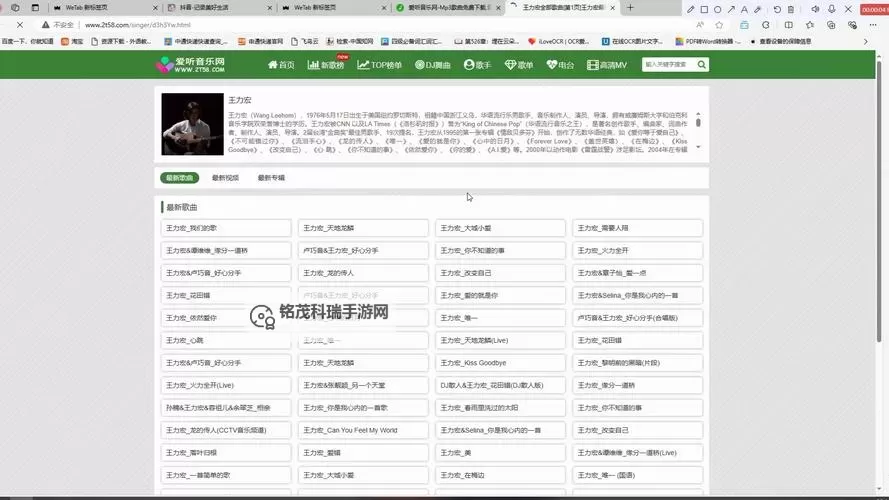Open song 王力宏&张靓颖_另一个天堂
The width and height of the screenshot is (889, 500).
(363, 385)
